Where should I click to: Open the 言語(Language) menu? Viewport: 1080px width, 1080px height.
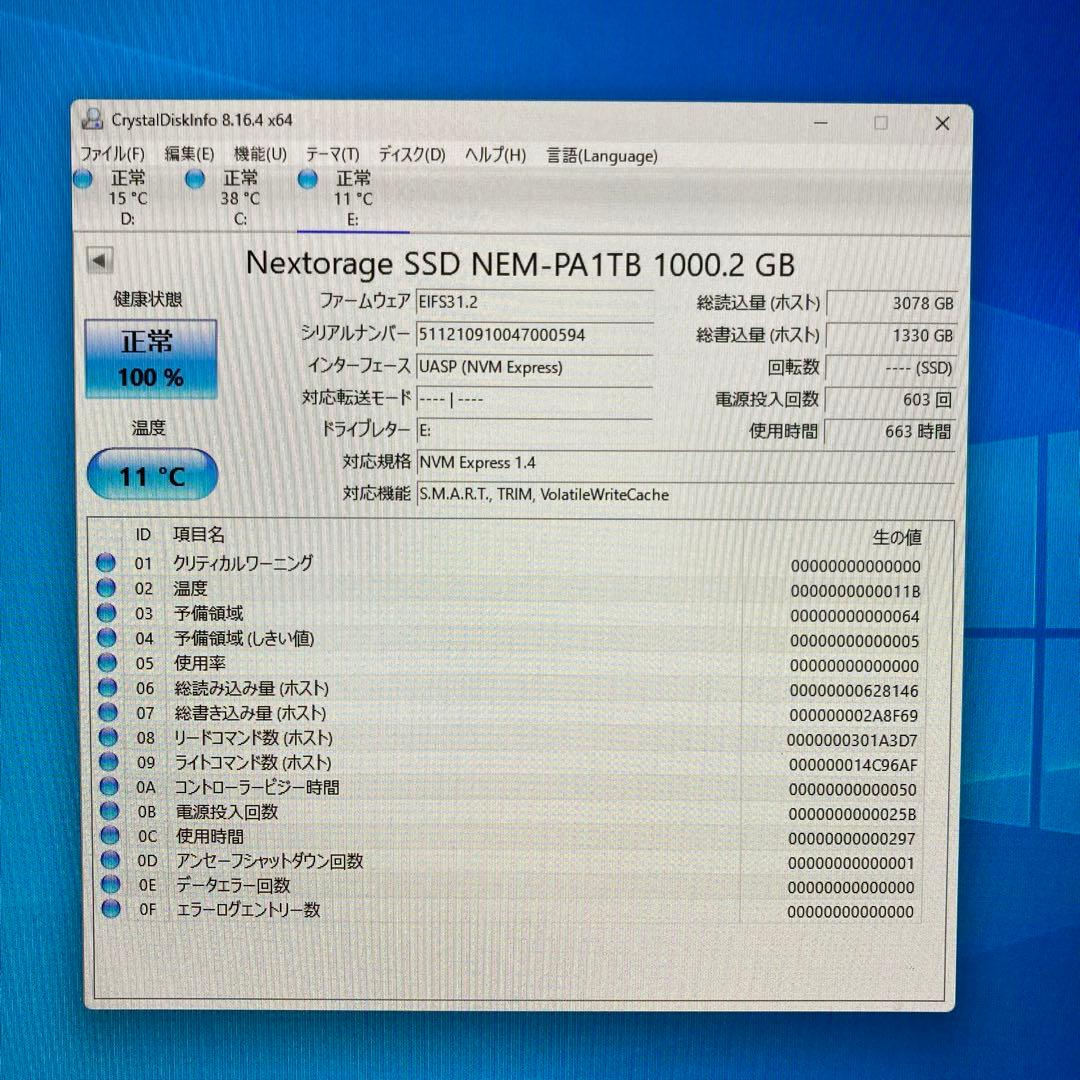600,156
